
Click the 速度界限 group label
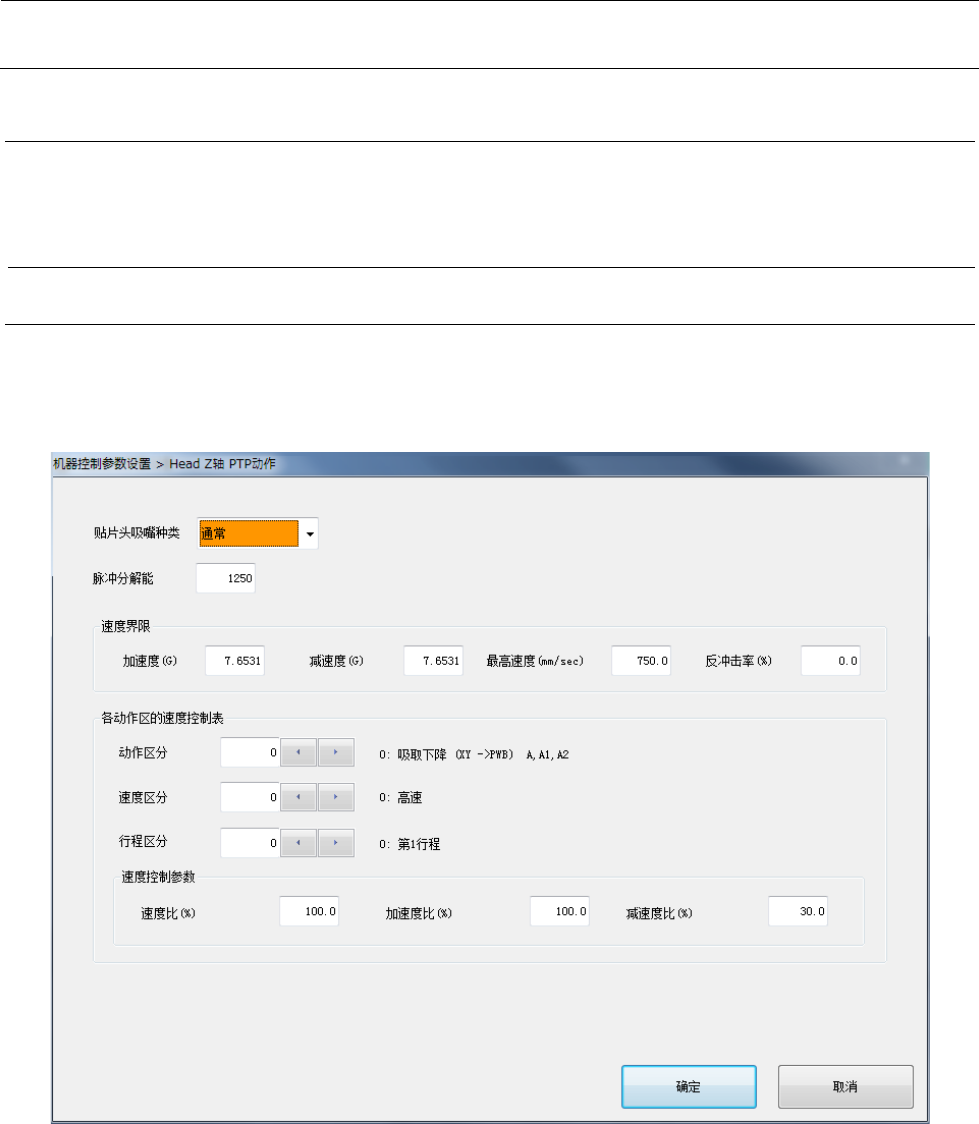coord(125,627)
